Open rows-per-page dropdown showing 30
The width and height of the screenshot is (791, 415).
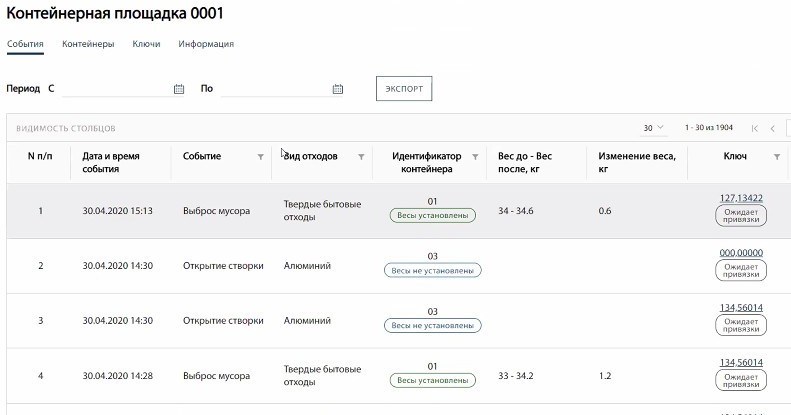click(653, 128)
